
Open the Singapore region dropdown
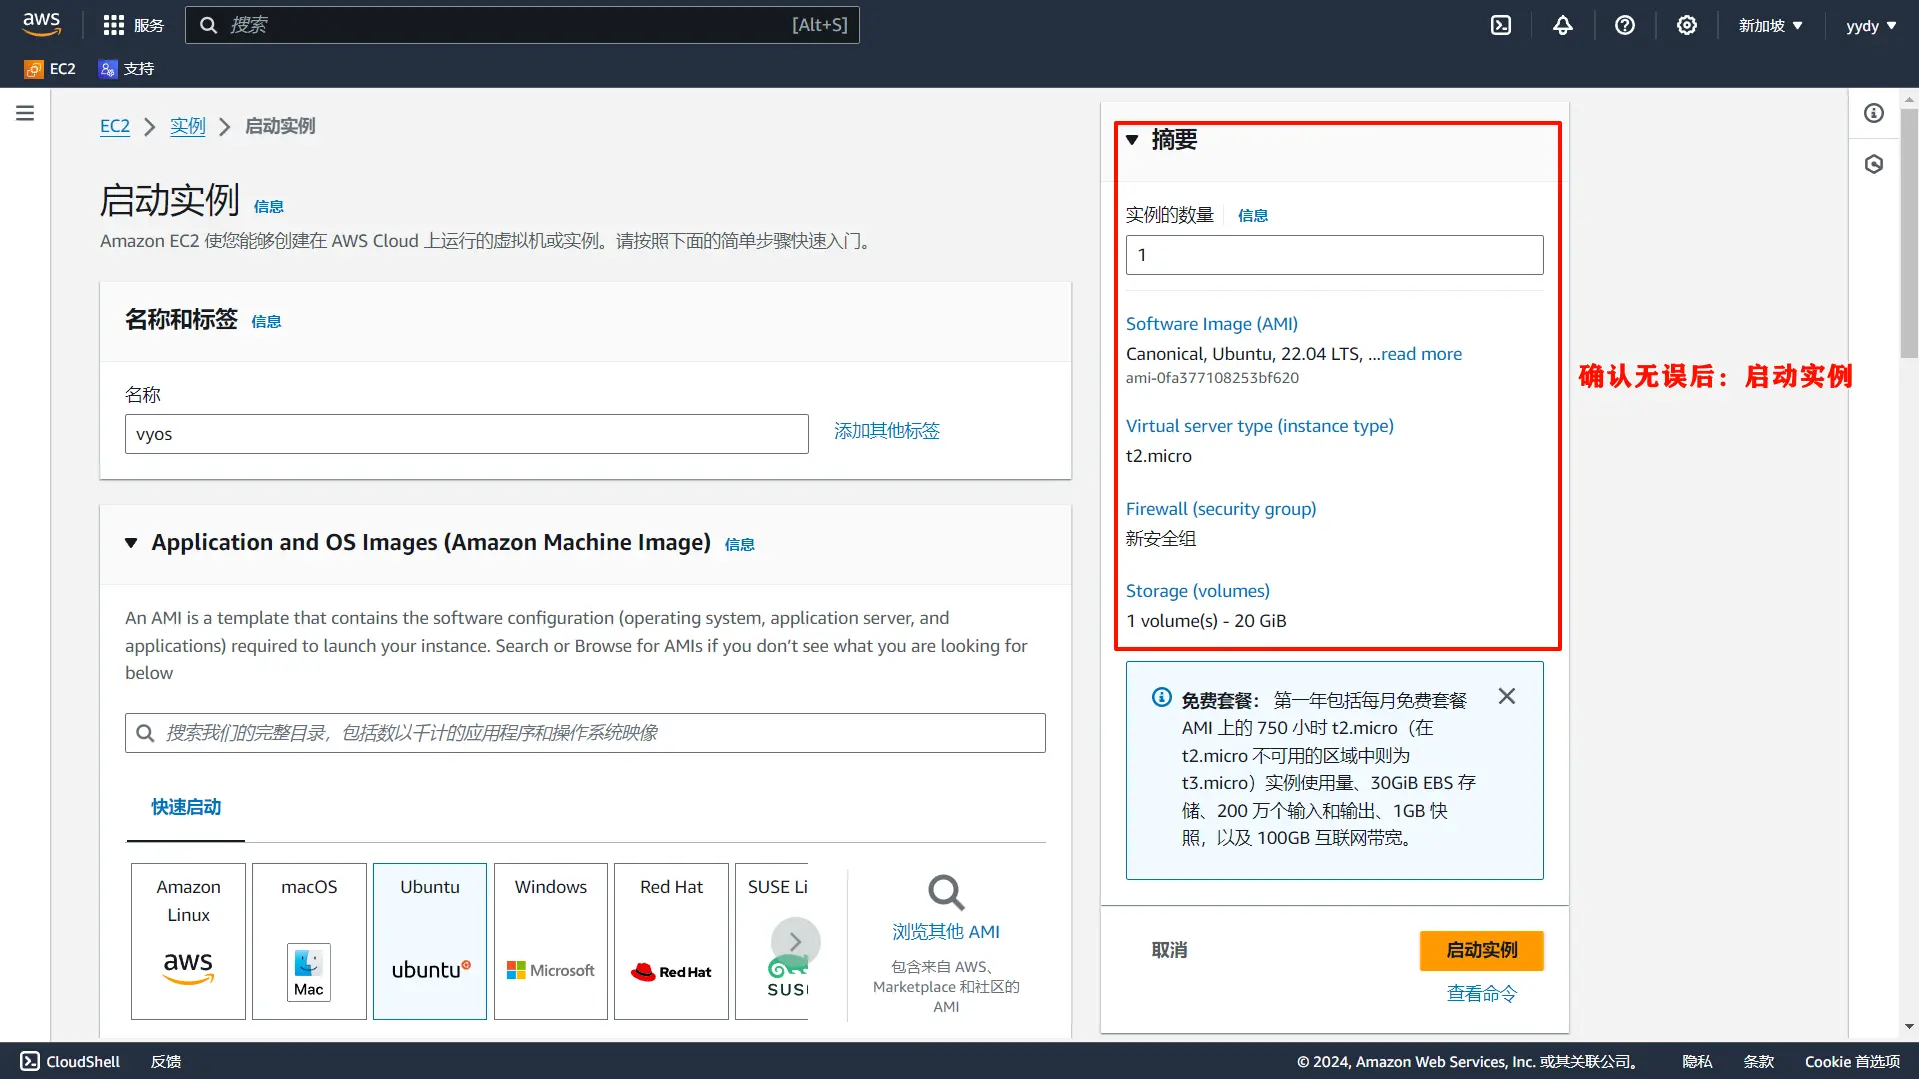1770,25
